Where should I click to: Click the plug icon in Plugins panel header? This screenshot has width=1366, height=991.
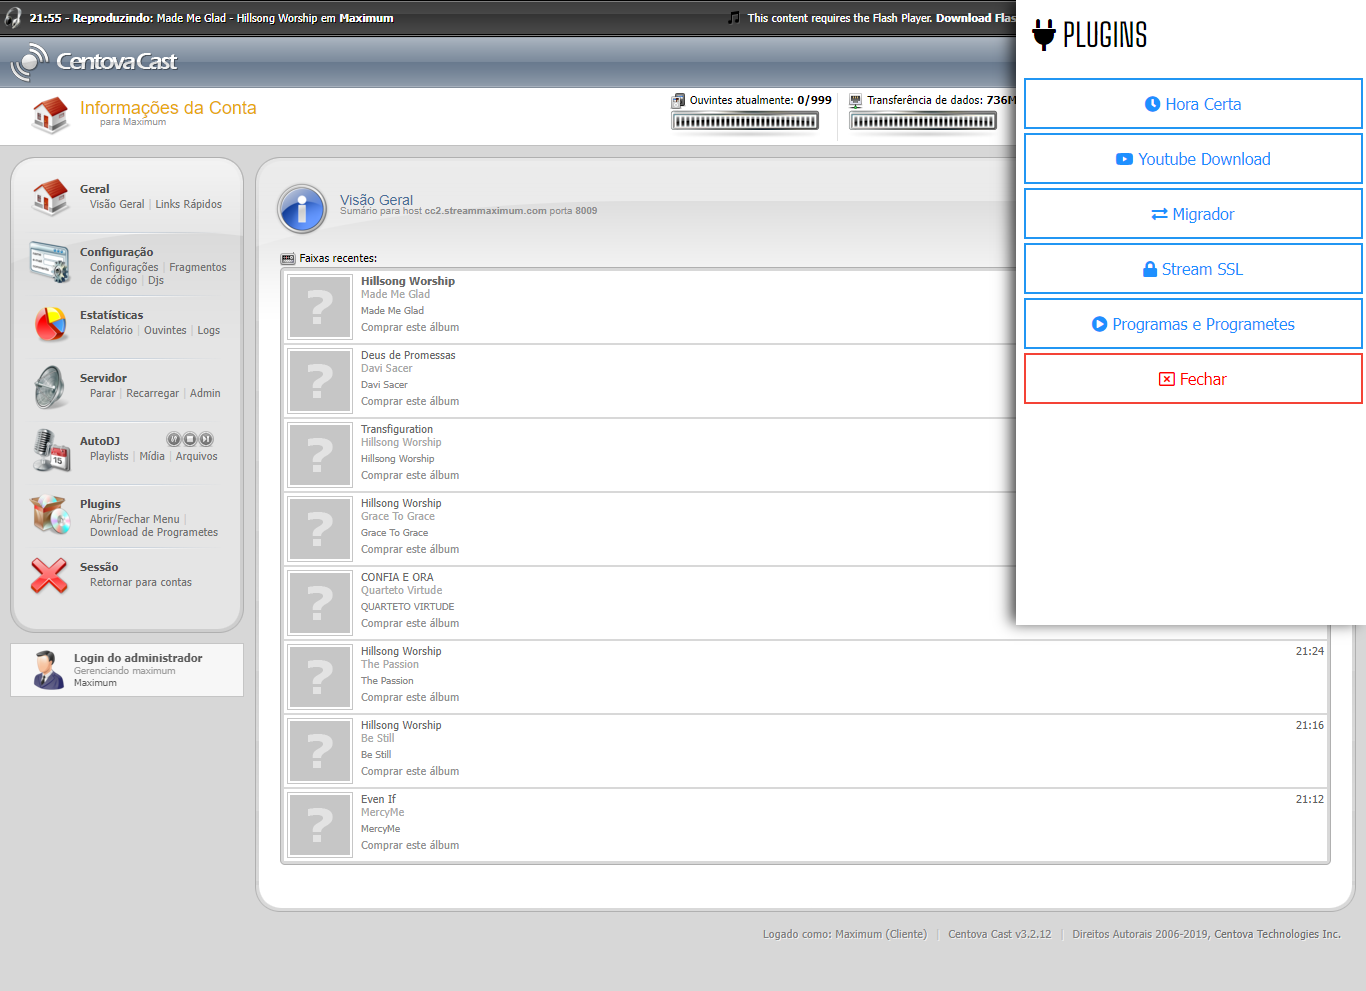coord(1044,35)
